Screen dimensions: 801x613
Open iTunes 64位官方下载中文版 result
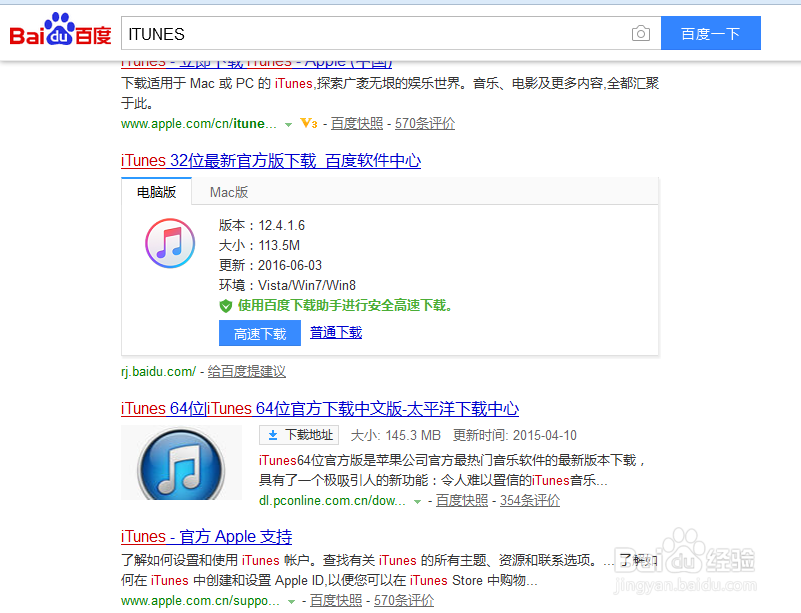click(320, 409)
